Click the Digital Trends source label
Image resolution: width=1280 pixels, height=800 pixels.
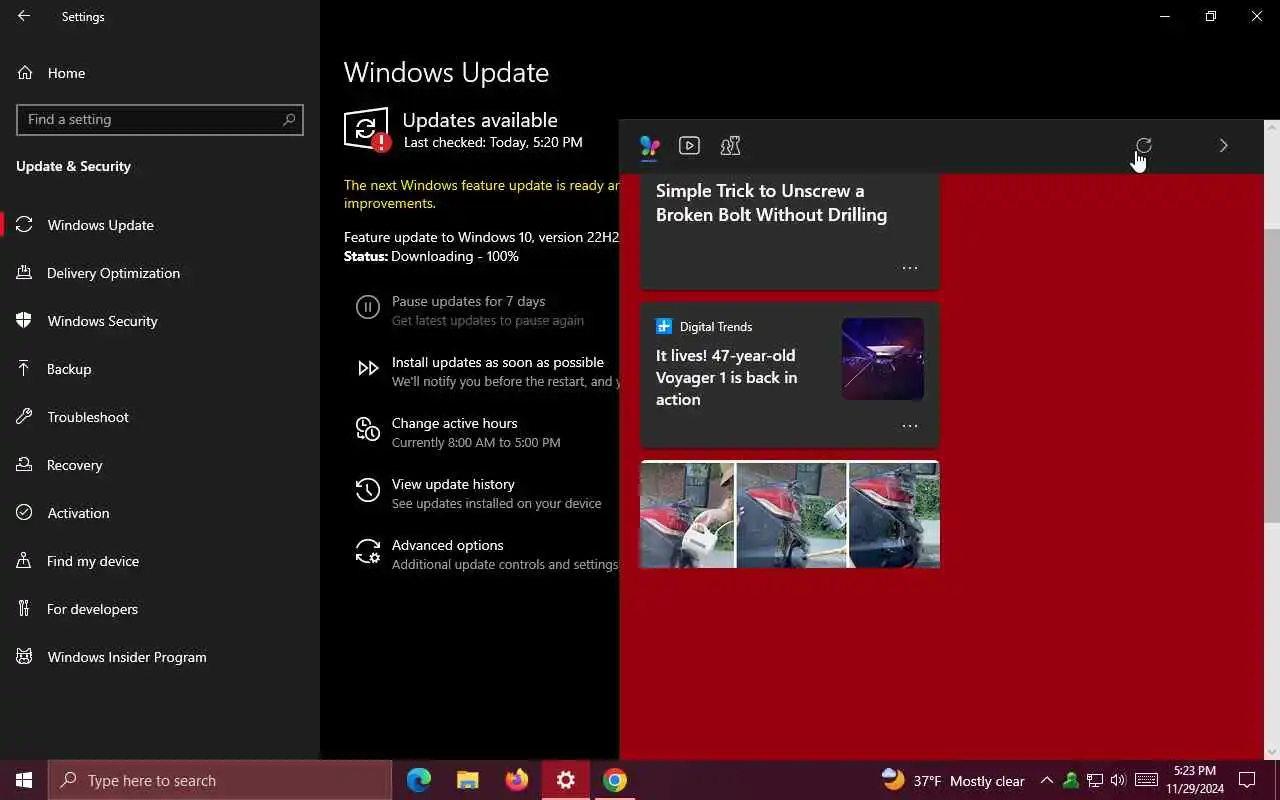coord(716,327)
